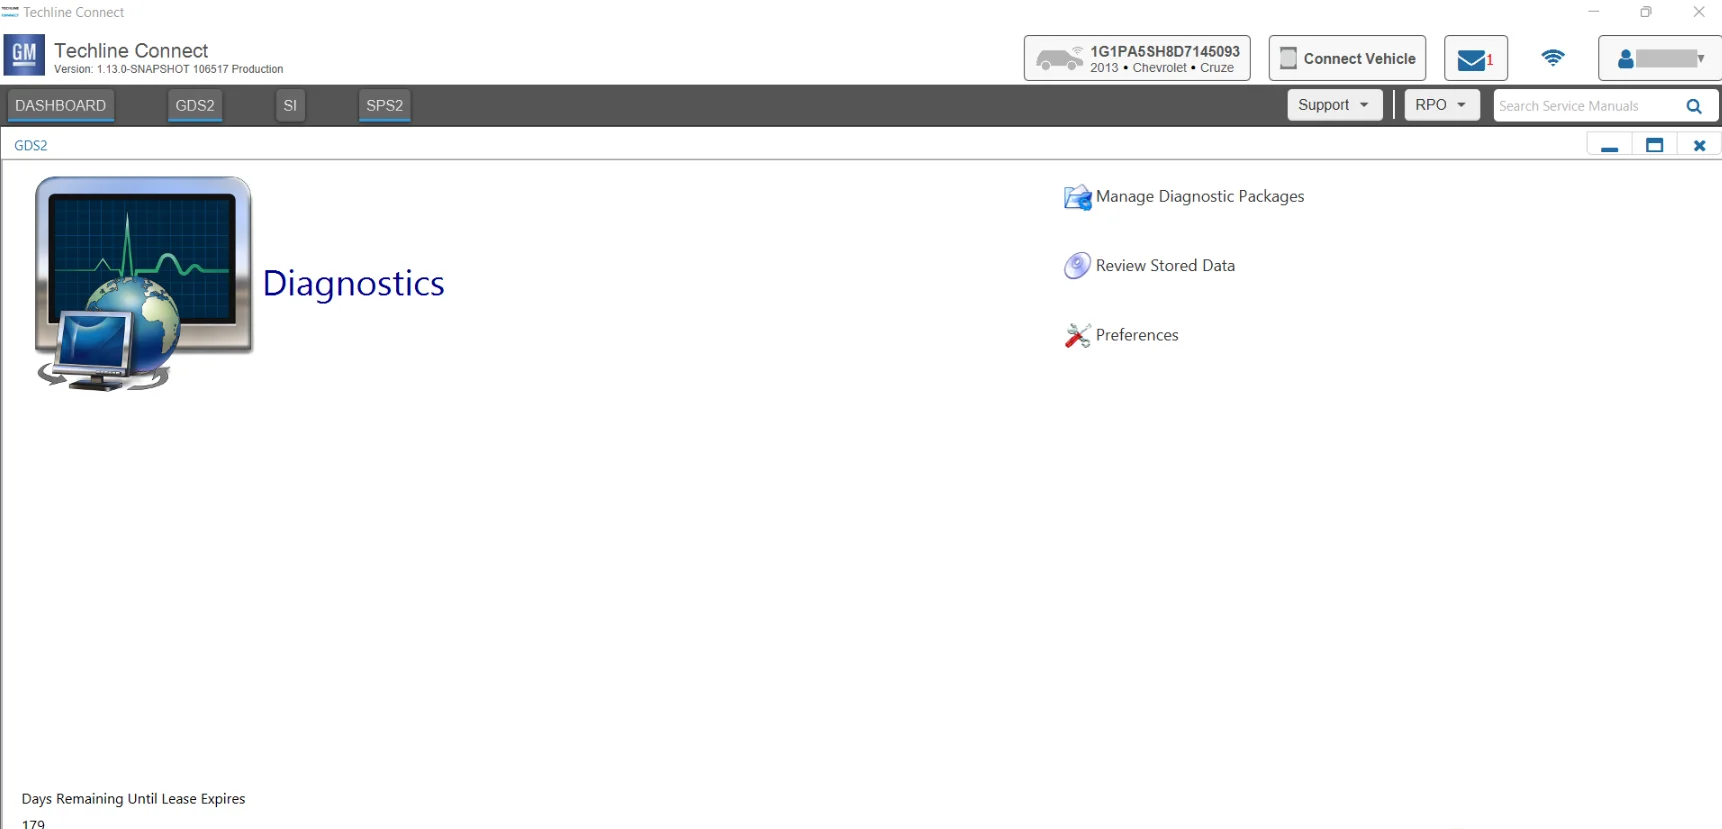
Task: Click the Manage Diagnostic Packages folder icon
Action: 1077,197
